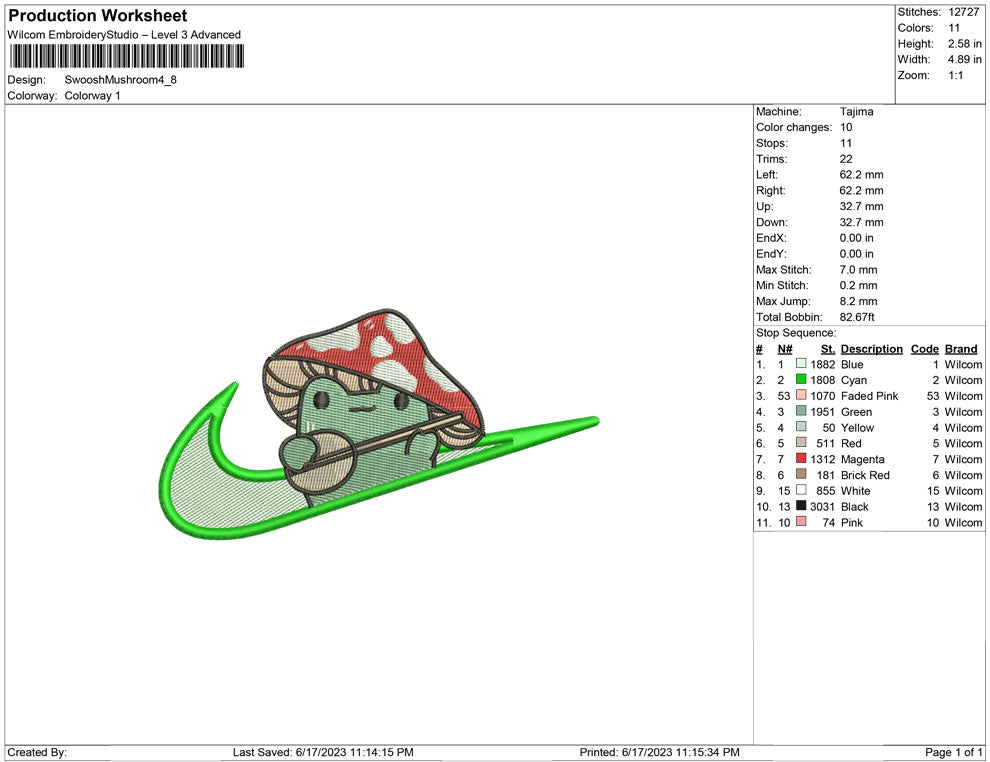The height and width of the screenshot is (762, 990).
Task: Click the 'Description' column header
Action: click(x=872, y=348)
